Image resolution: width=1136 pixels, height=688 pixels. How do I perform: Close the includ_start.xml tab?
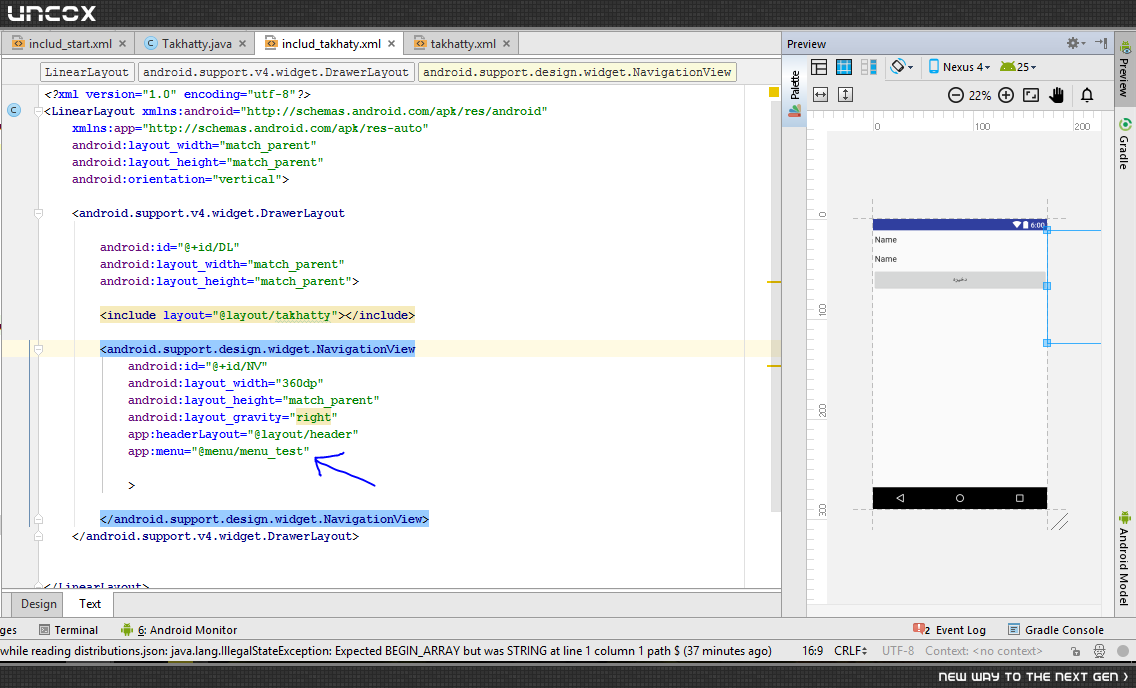click(122, 43)
